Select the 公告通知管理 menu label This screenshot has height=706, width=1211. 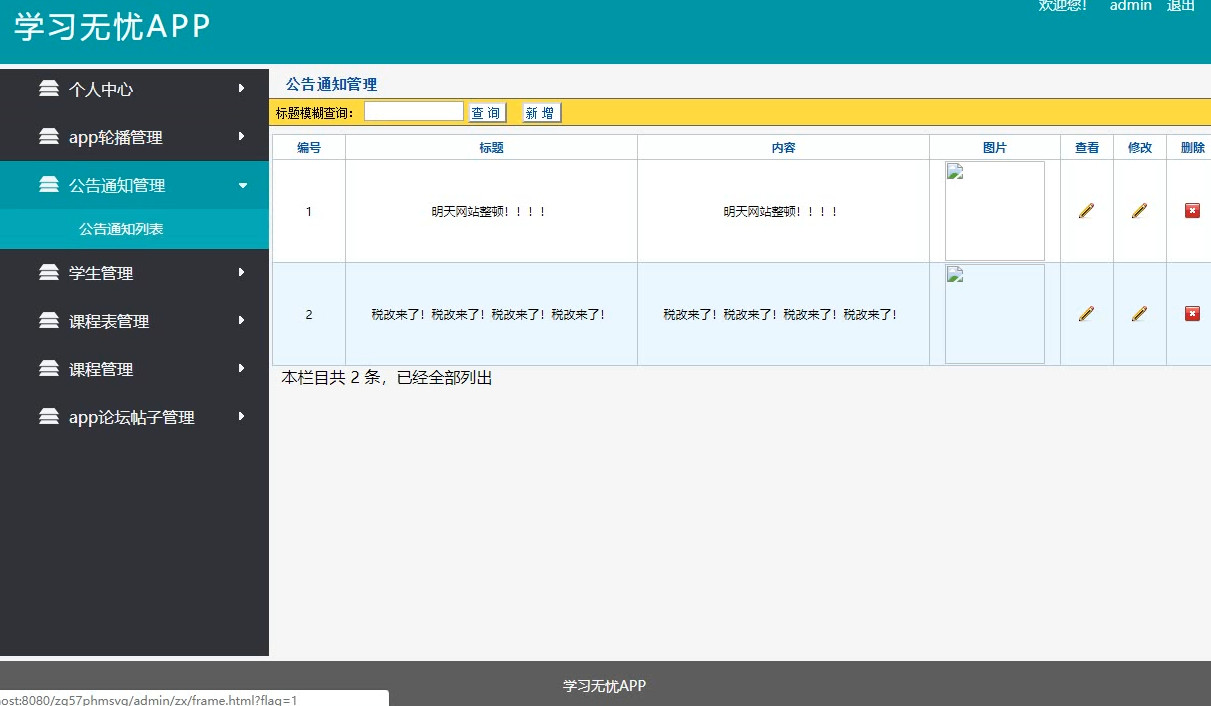tap(117, 185)
